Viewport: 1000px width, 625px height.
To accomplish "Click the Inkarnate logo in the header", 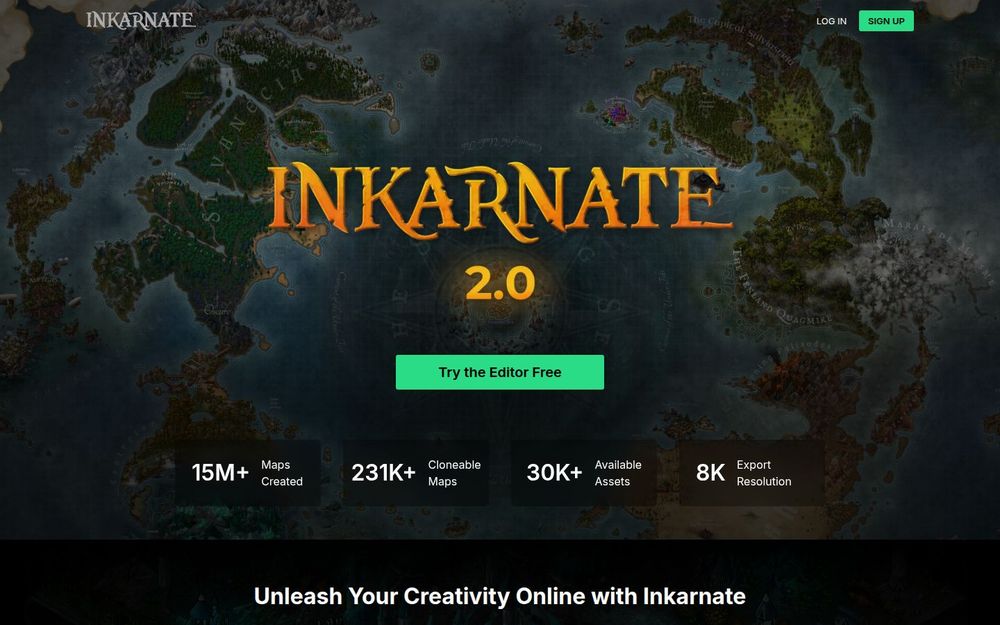I will pos(141,20).
